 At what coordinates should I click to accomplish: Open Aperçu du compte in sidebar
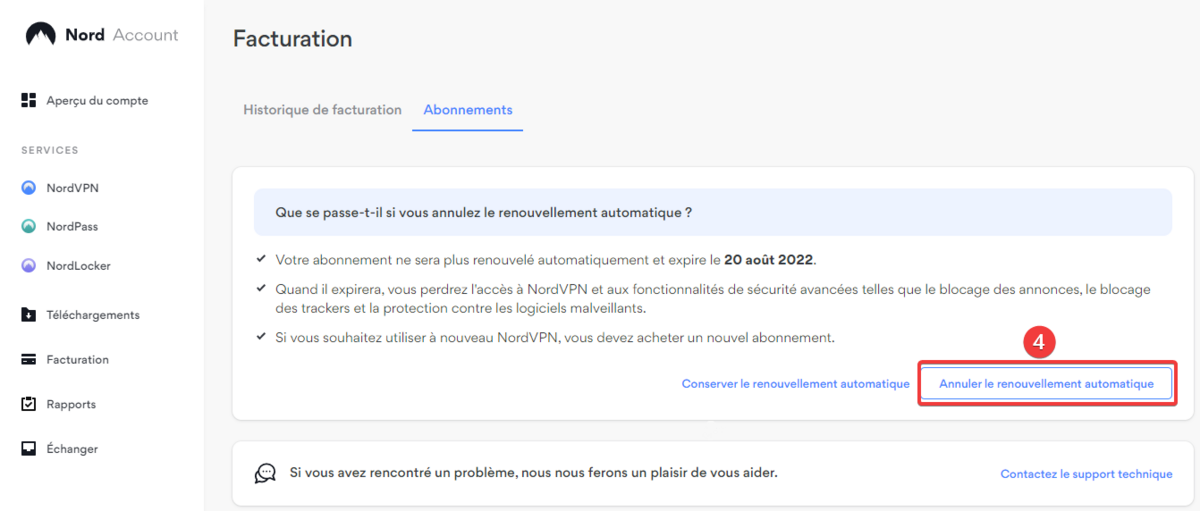point(97,101)
